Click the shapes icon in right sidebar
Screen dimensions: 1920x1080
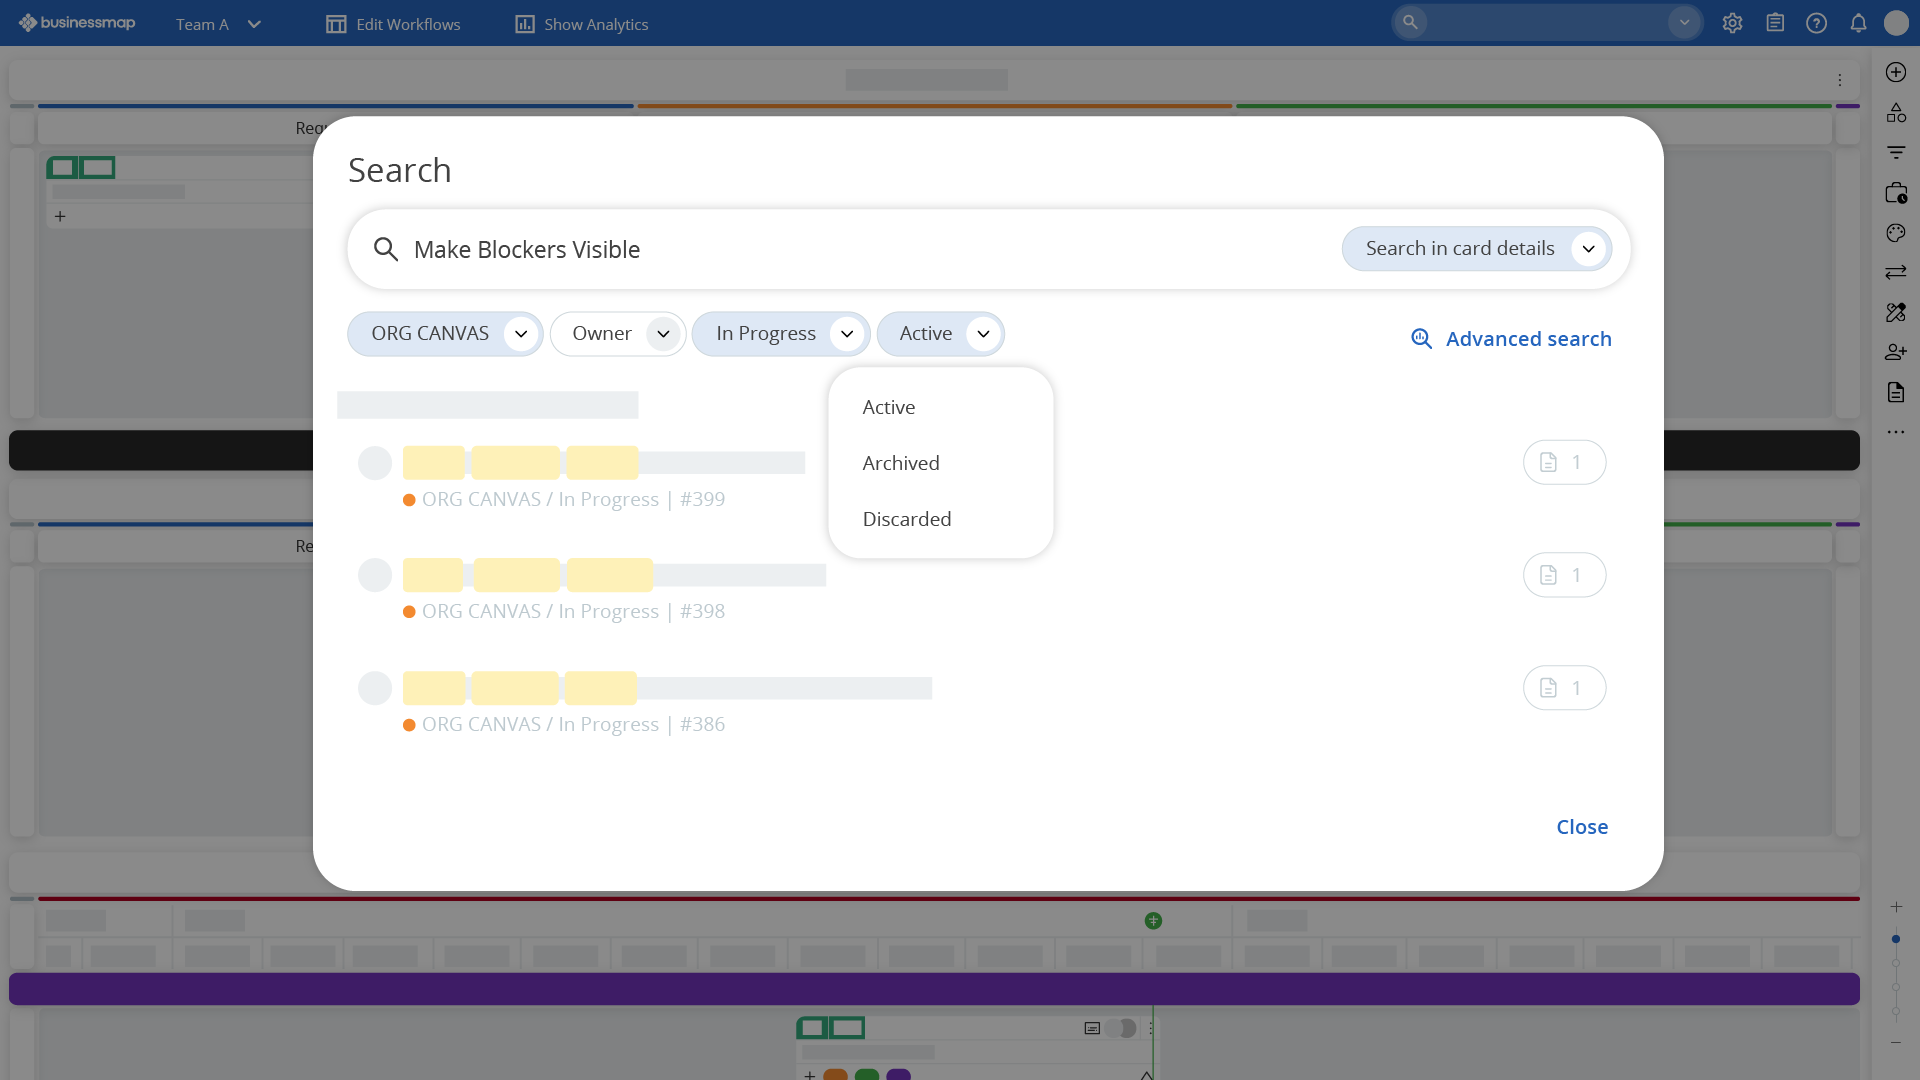coord(1896,113)
